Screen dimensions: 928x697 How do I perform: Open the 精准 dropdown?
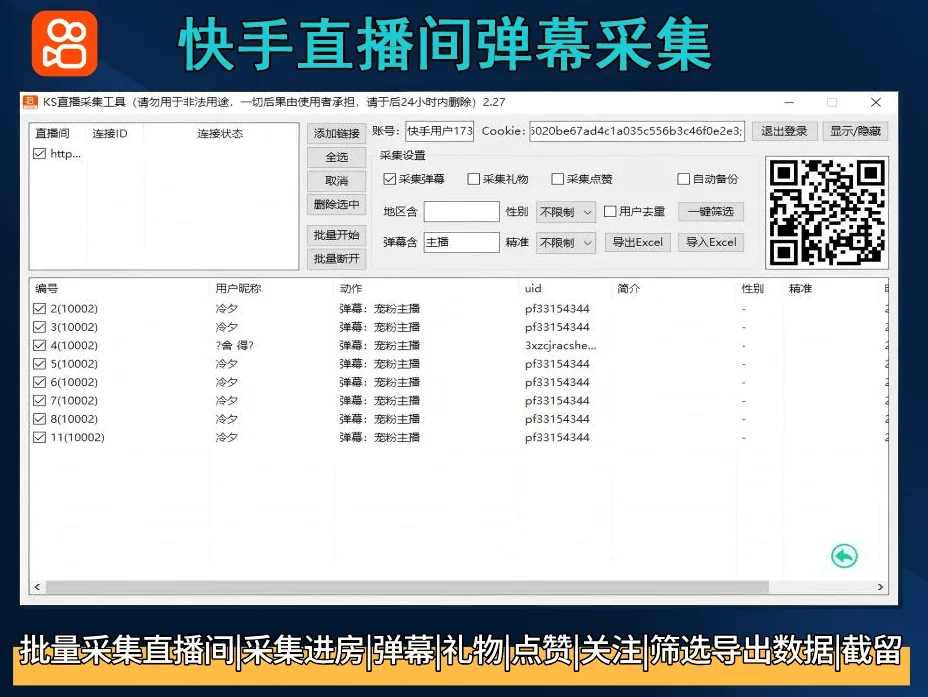coord(566,243)
